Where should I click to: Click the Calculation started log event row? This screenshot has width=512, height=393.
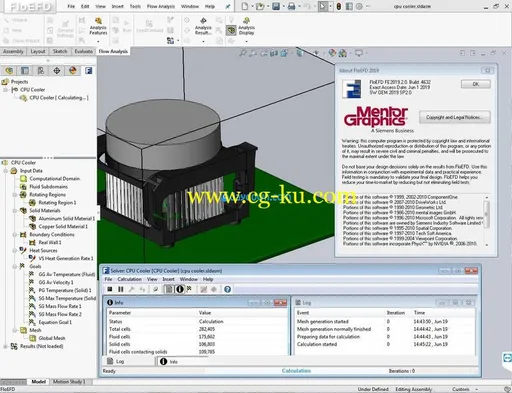click(x=385, y=344)
